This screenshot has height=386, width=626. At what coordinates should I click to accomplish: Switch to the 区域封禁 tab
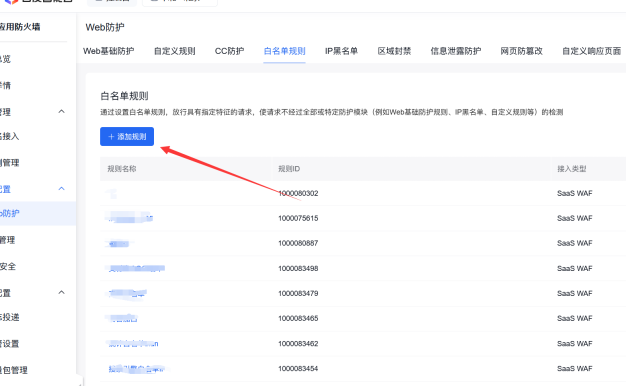394,51
